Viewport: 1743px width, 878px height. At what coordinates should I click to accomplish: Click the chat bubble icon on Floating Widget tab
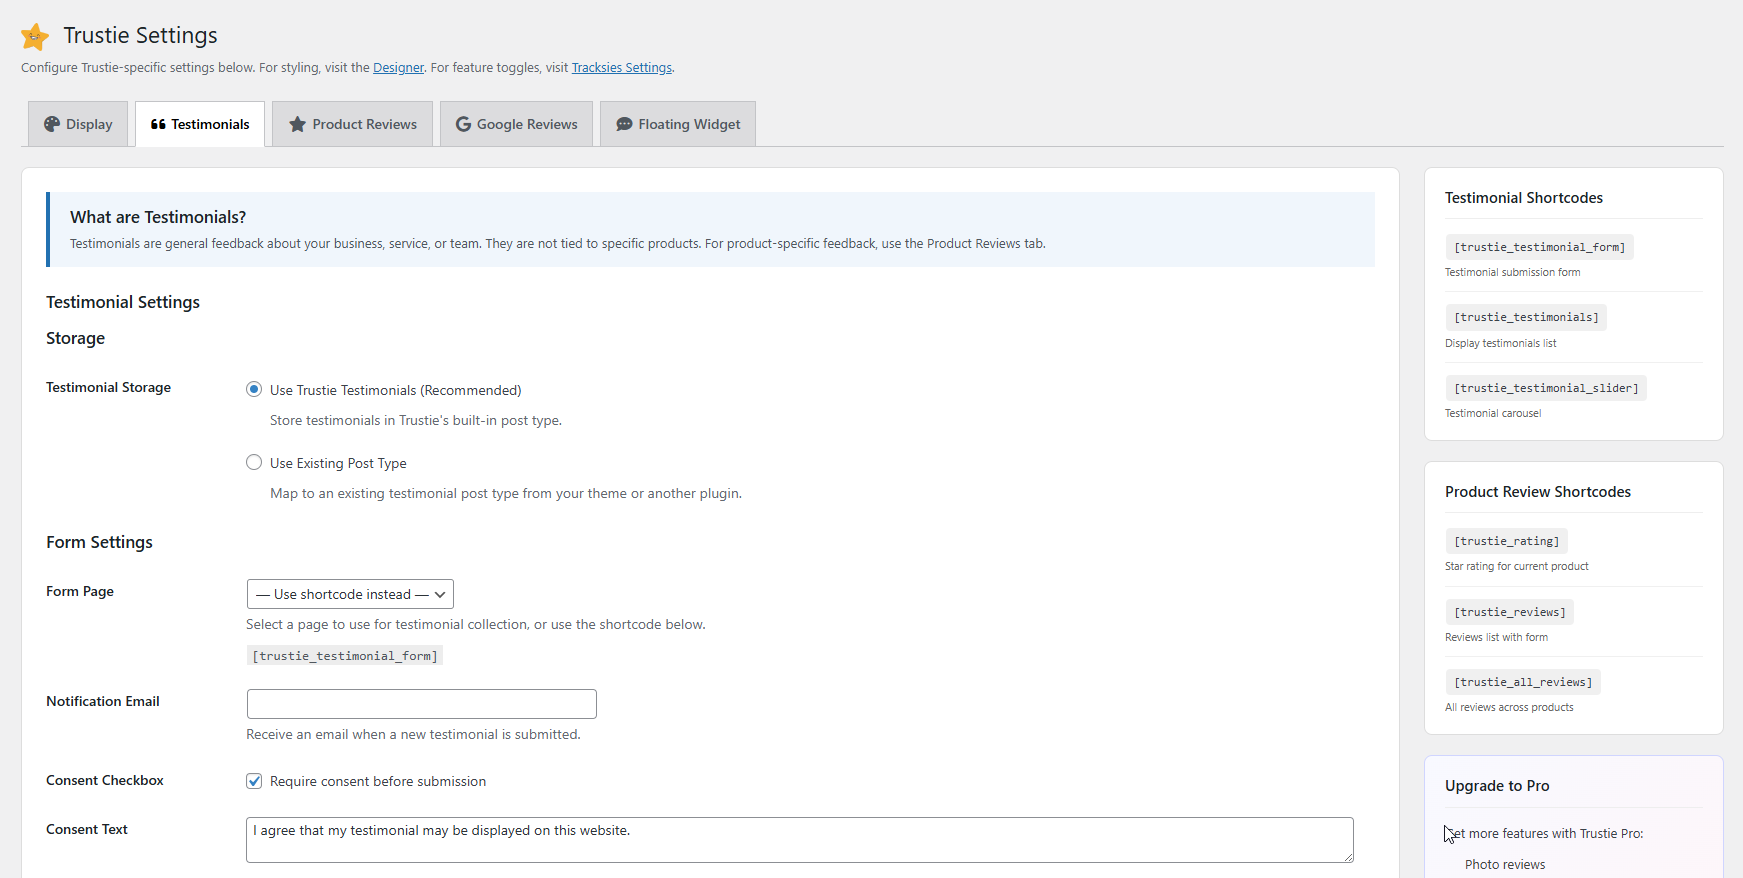pyautogui.click(x=624, y=124)
